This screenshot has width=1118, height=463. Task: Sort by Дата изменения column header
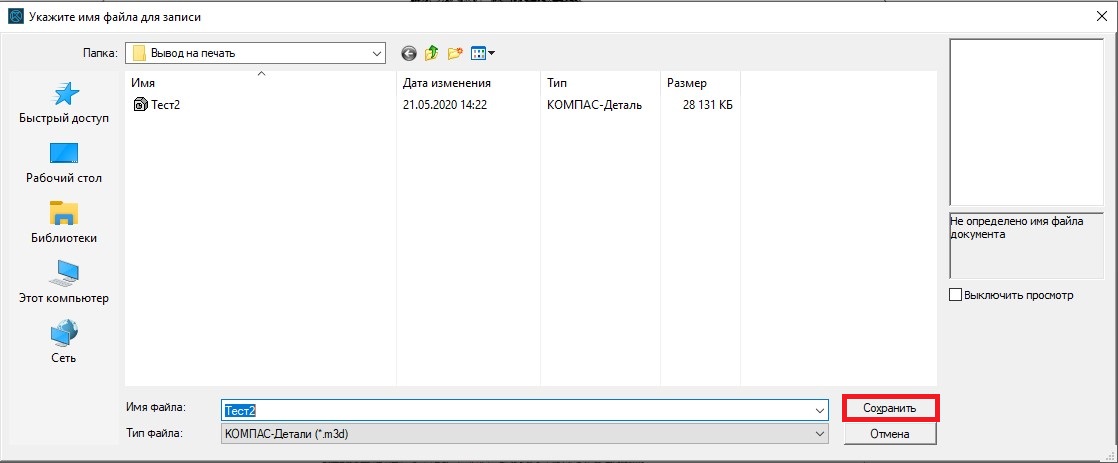pos(446,82)
